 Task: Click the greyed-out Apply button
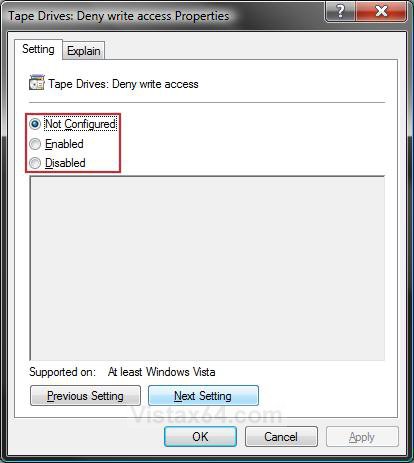[x=362, y=437]
